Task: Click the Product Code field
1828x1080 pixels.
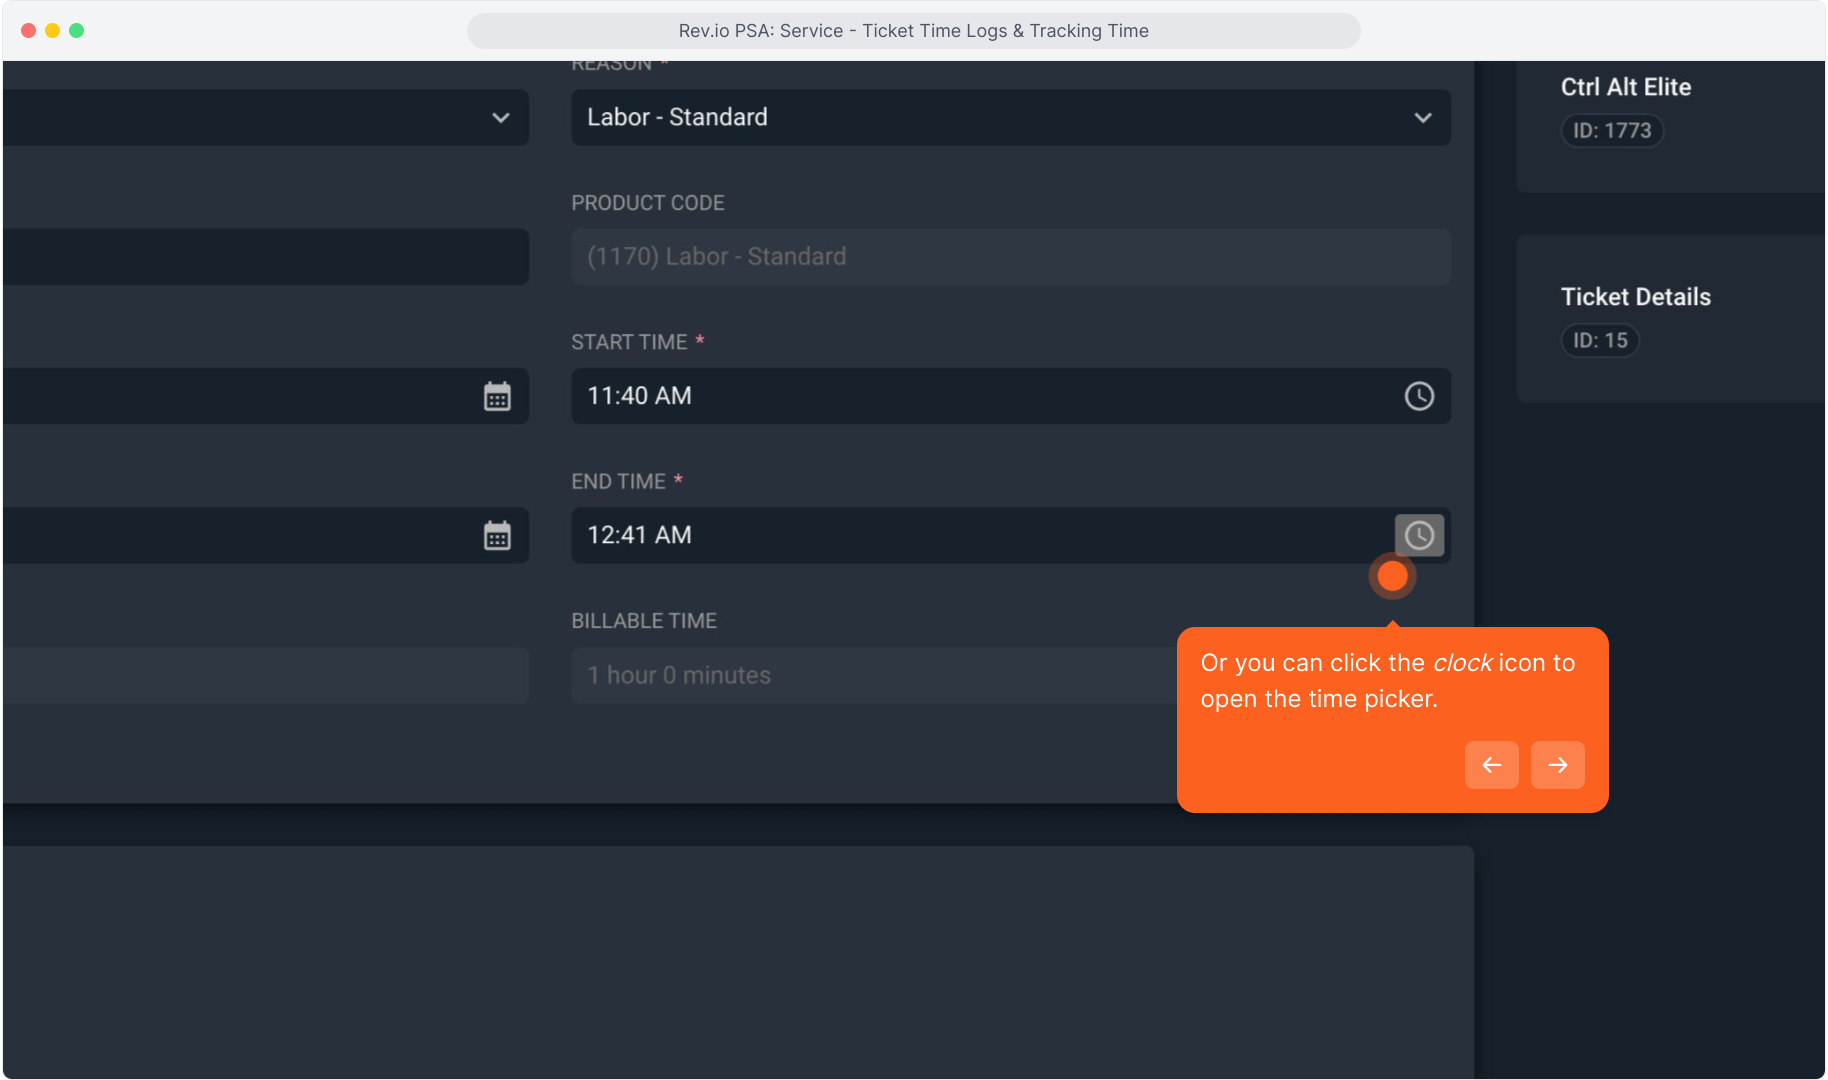Action: (1010, 257)
